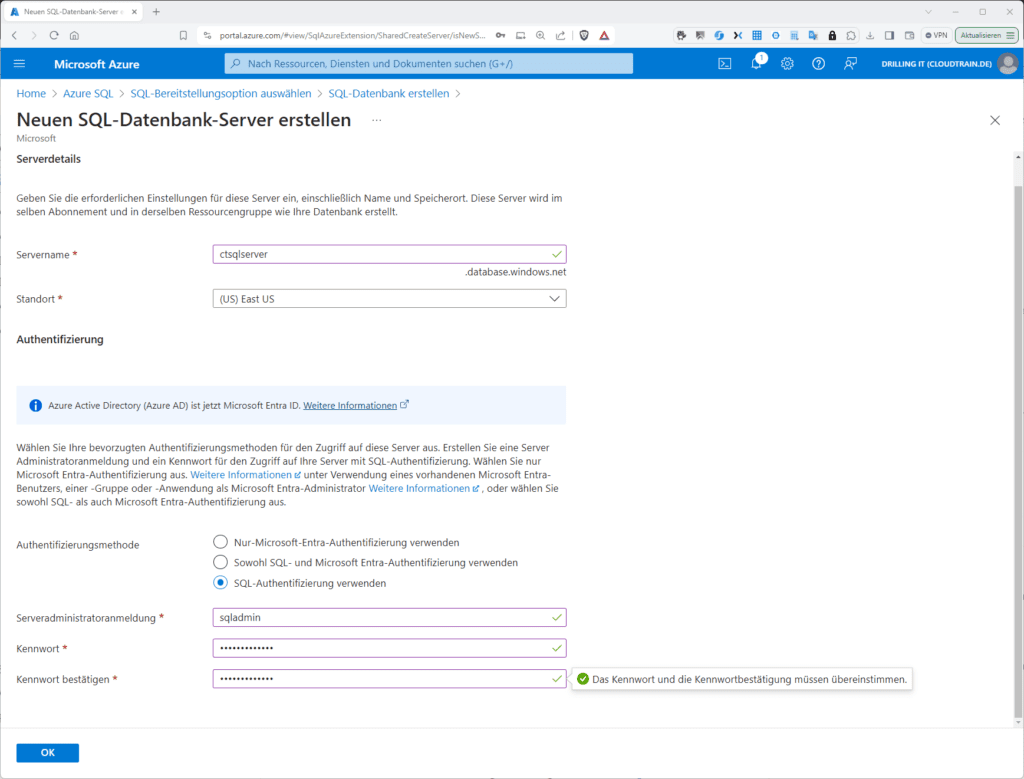Click the password key icon in address bar
The image size is (1024, 779).
(500, 35)
